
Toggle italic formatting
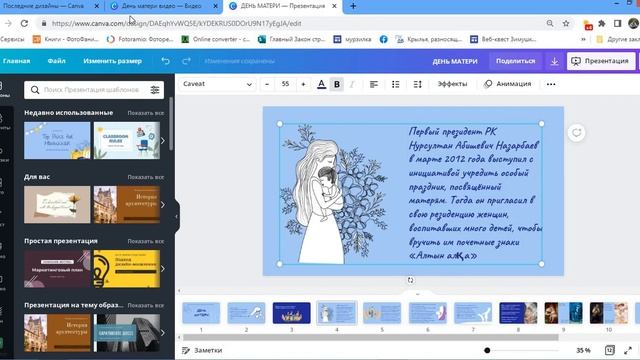point(352,84)
